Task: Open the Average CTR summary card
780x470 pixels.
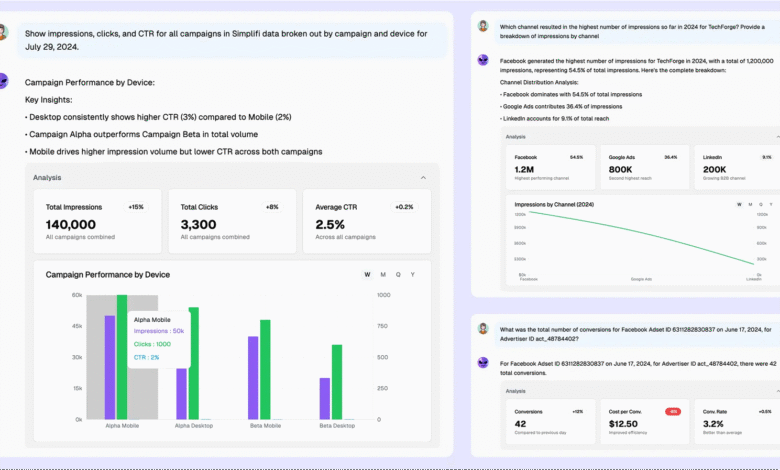Action: tap(365, 221)
